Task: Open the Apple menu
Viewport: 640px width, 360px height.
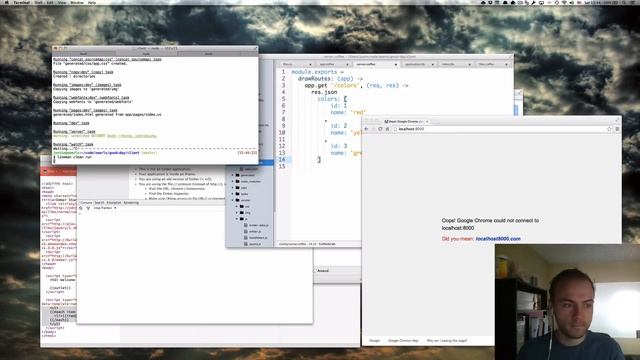Action: click(x=6, y=2)
